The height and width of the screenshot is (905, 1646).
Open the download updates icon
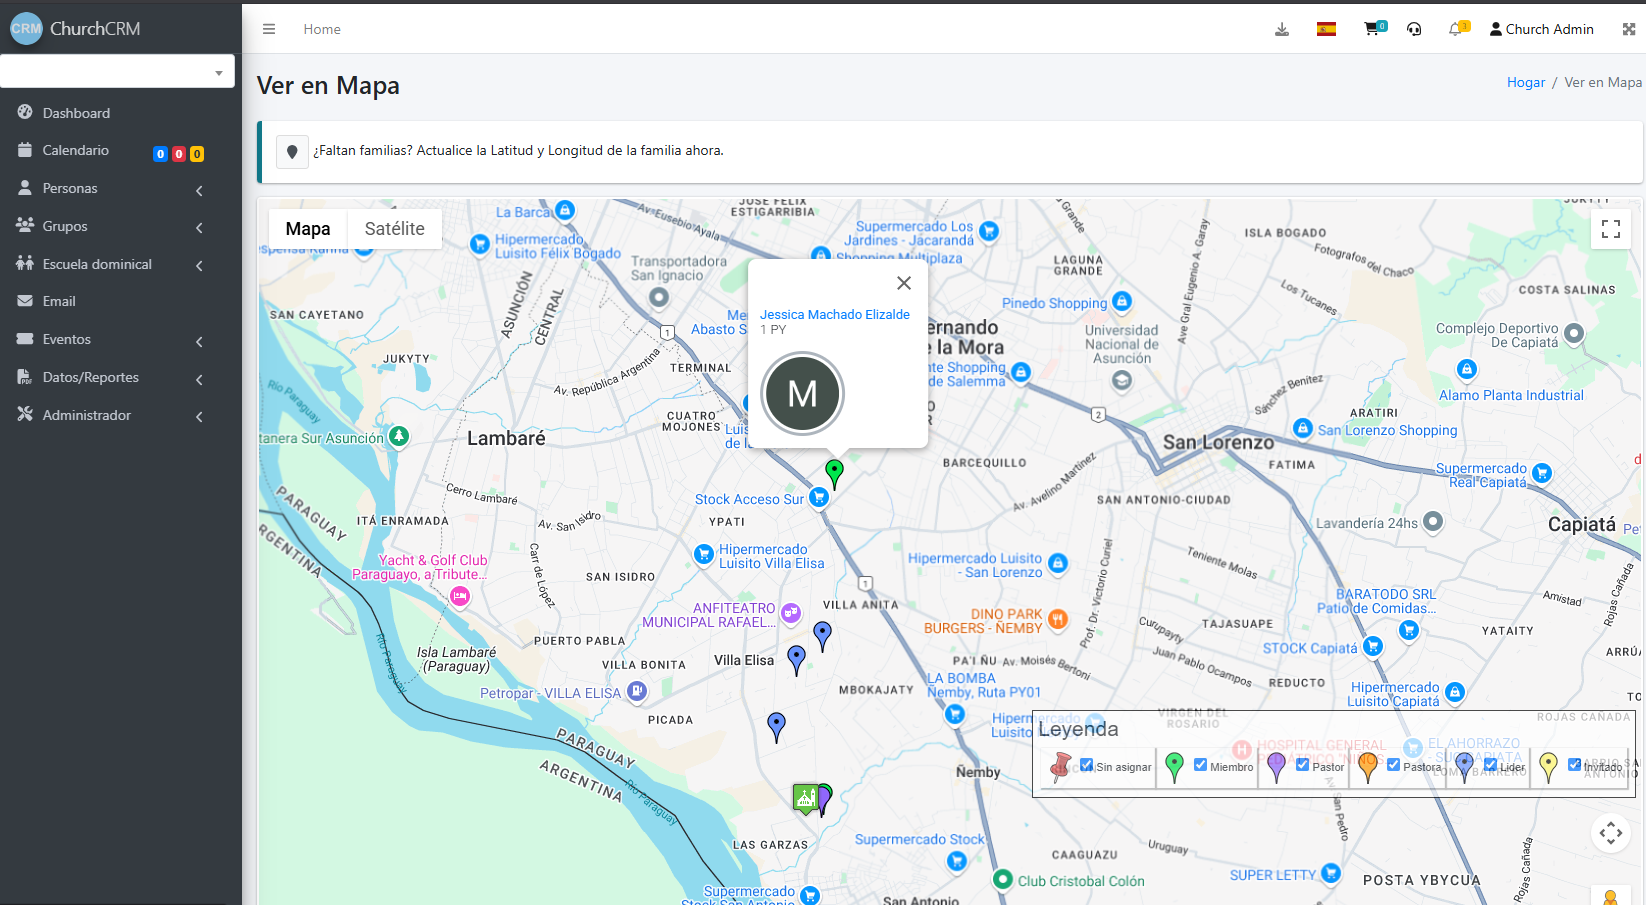(1282, 29)
